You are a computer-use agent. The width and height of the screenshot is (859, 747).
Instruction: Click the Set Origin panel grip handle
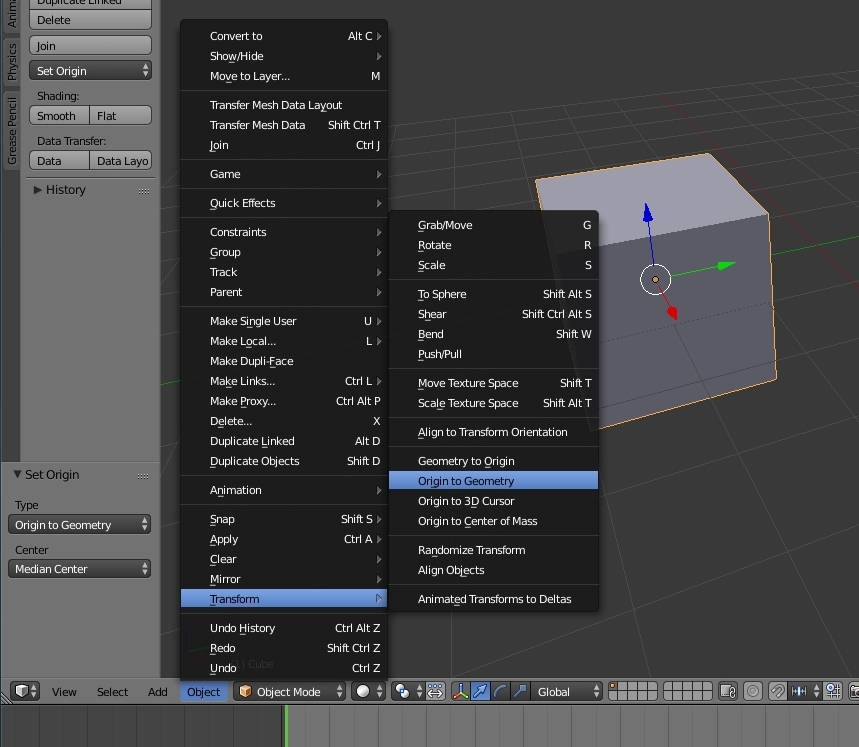[143, 476]
